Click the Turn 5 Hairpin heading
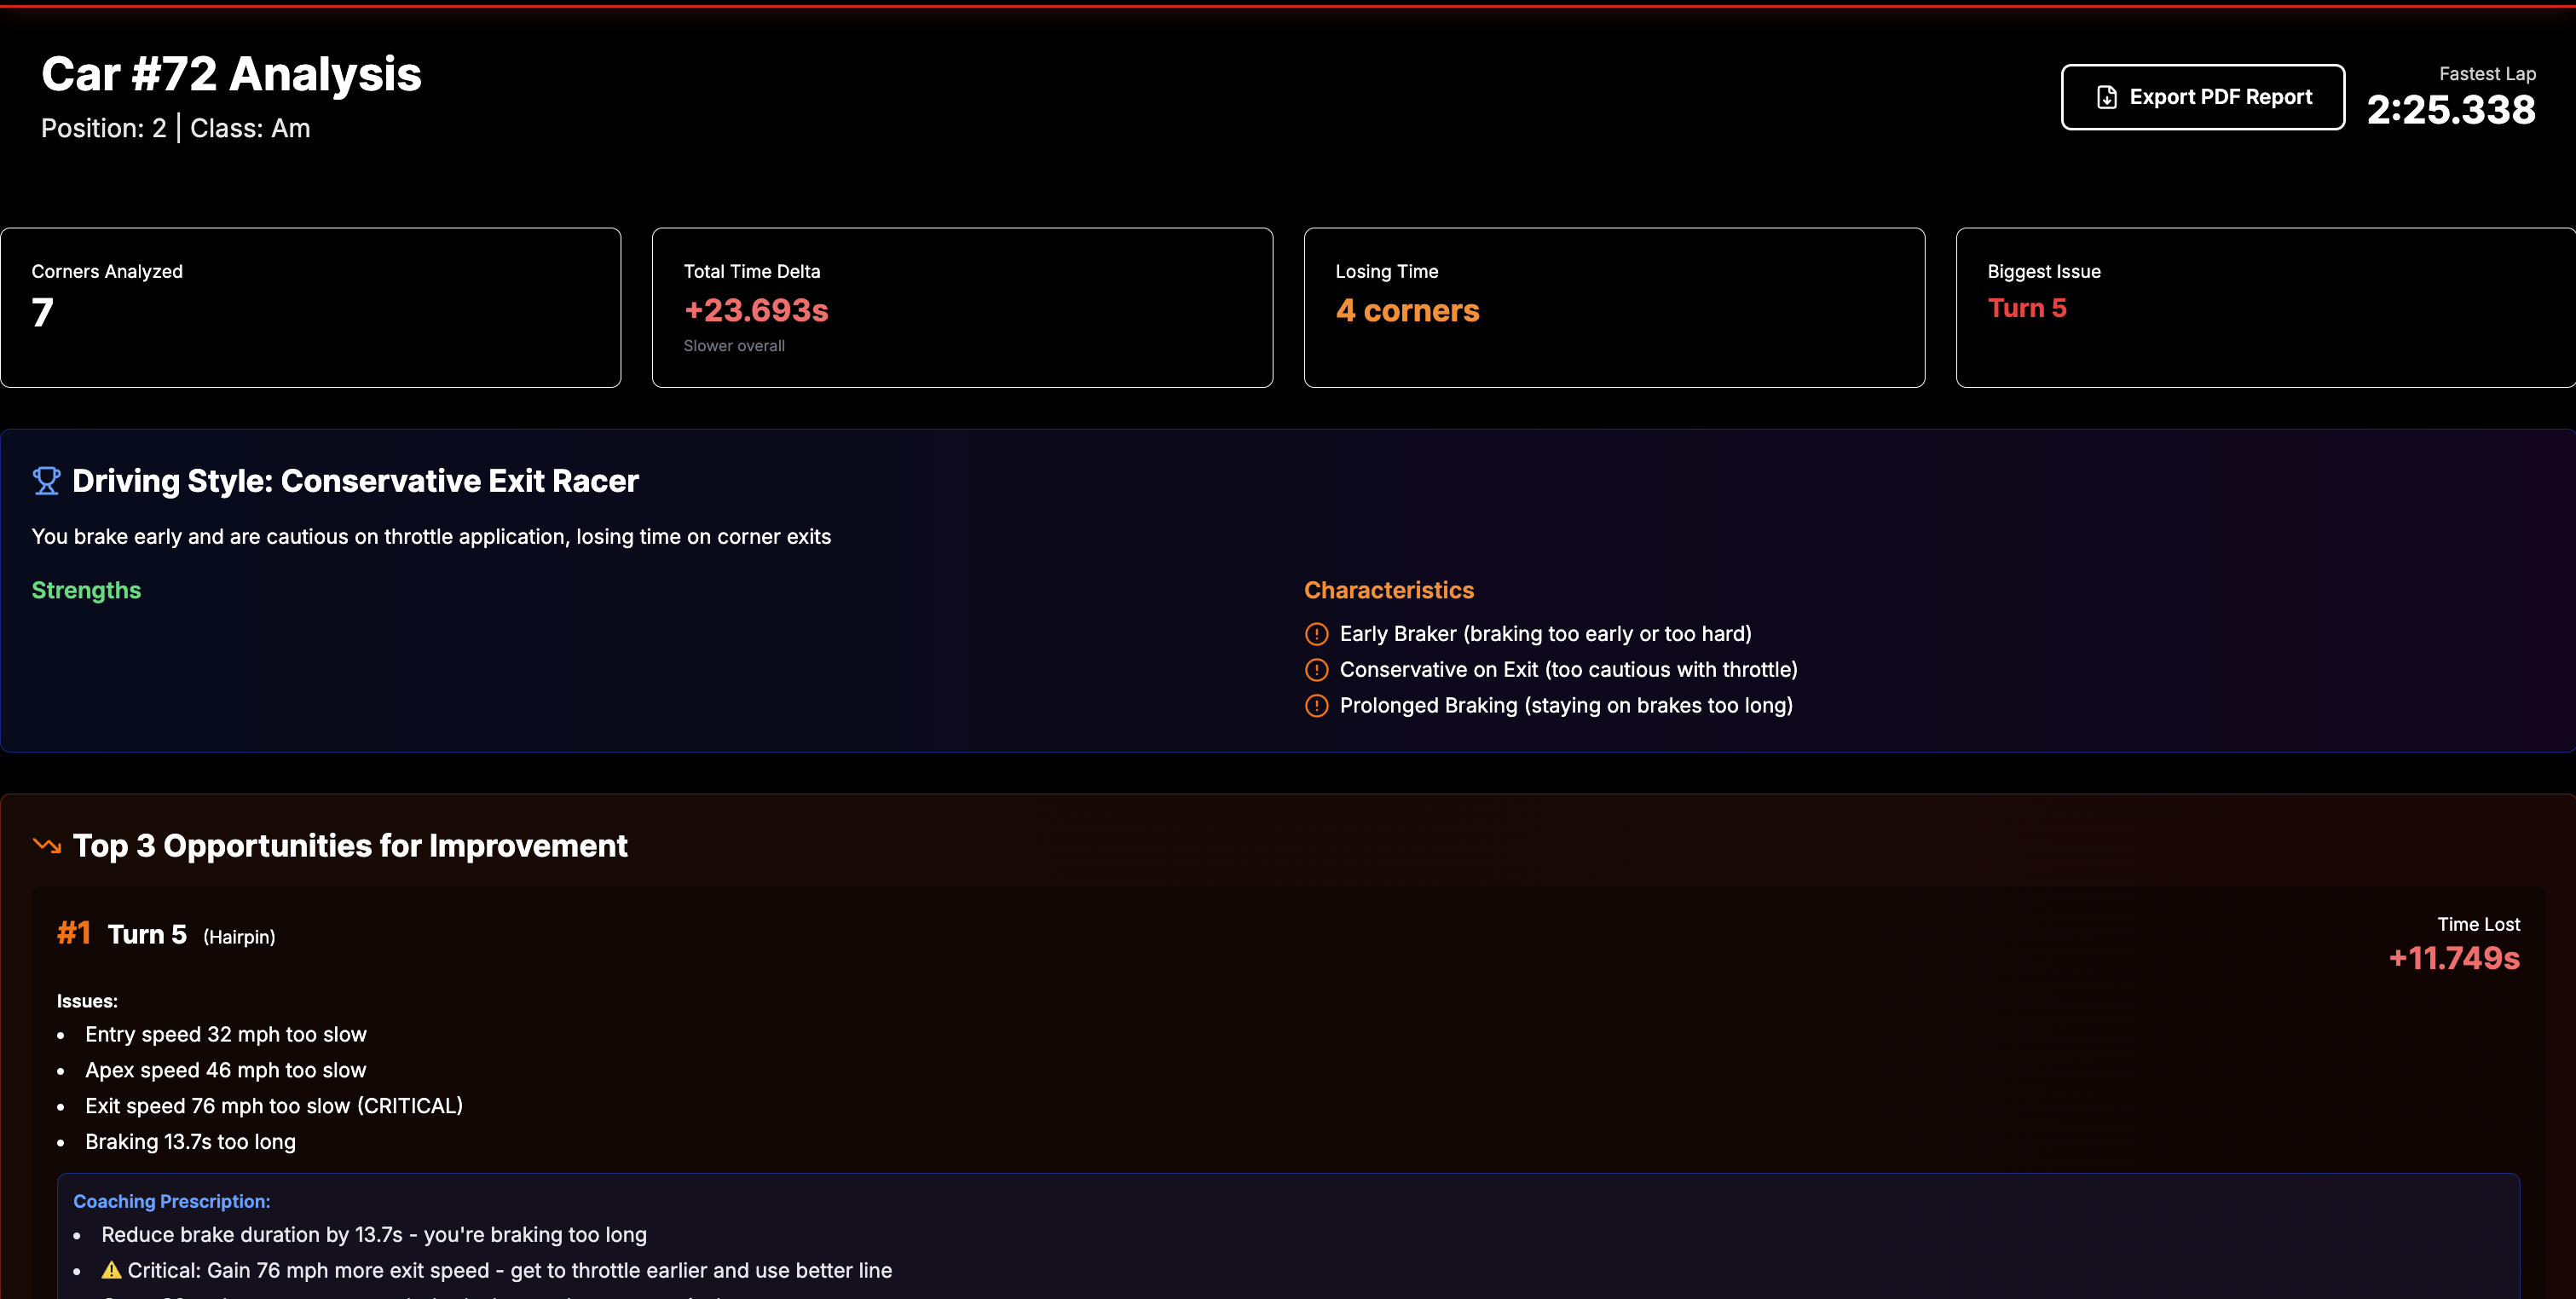The height and width of the screenshot is (1299, 2576). coord(190,934)
